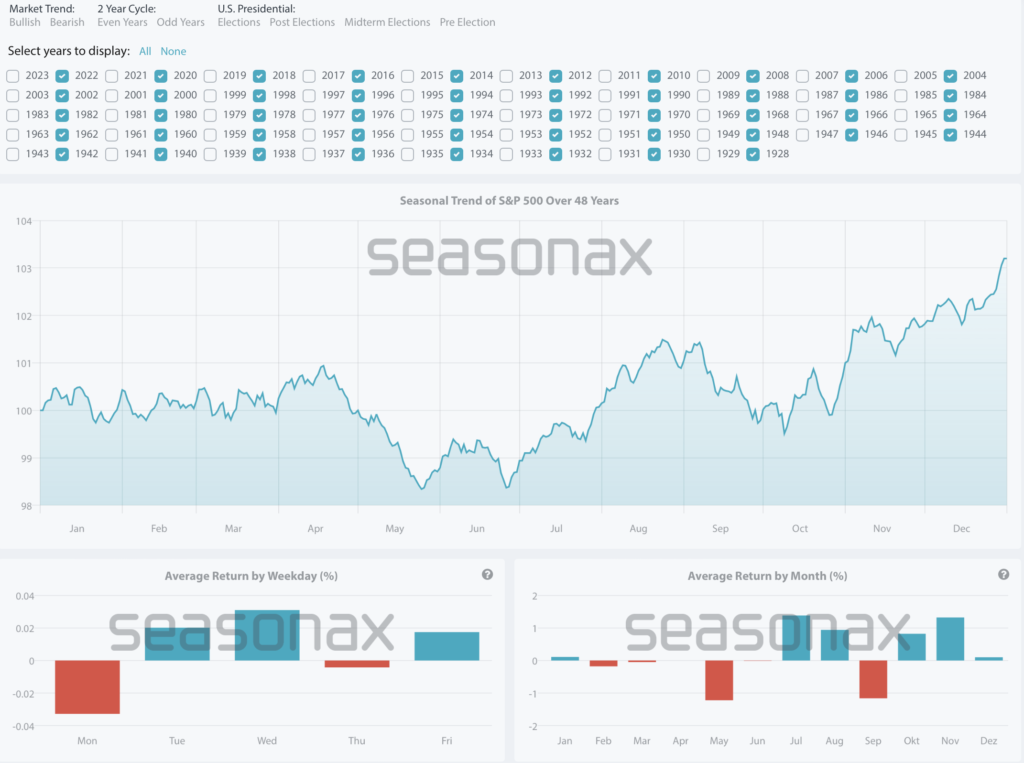Click the November monthly return bar

(950, 639)
